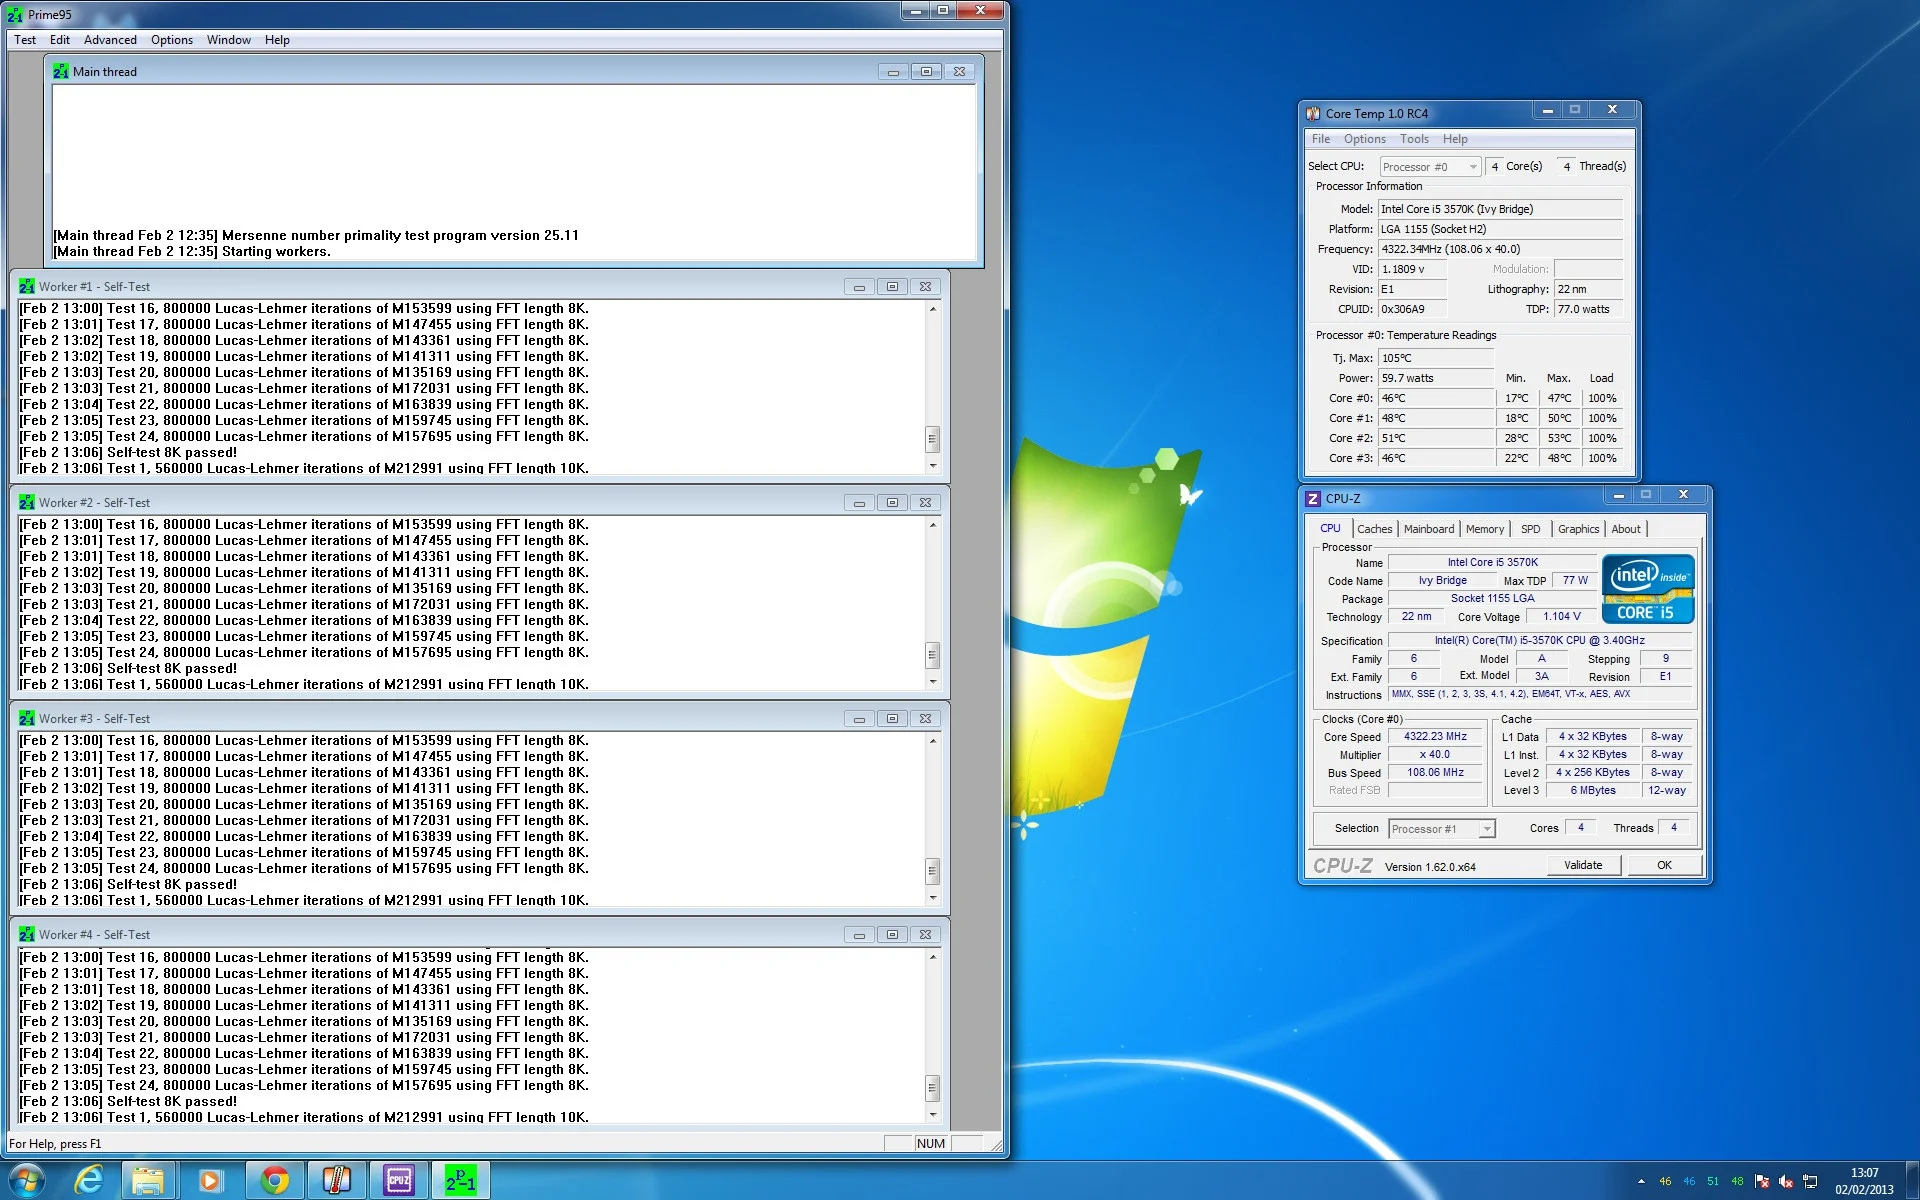Click Core Temp title bar icon
Image resolution: width=1920 pixels, height=1200 pixels.
pyautogui.click(x=1313, y=113)
